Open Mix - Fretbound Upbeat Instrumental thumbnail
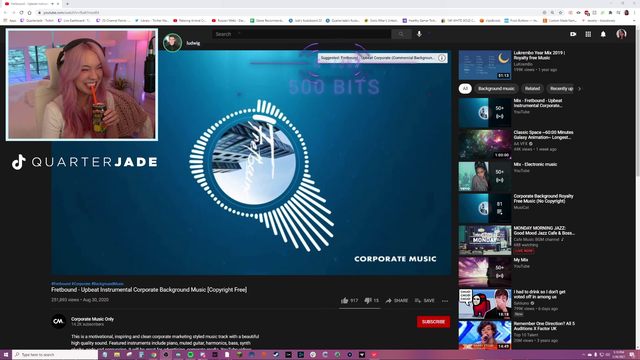 [484, 113]
